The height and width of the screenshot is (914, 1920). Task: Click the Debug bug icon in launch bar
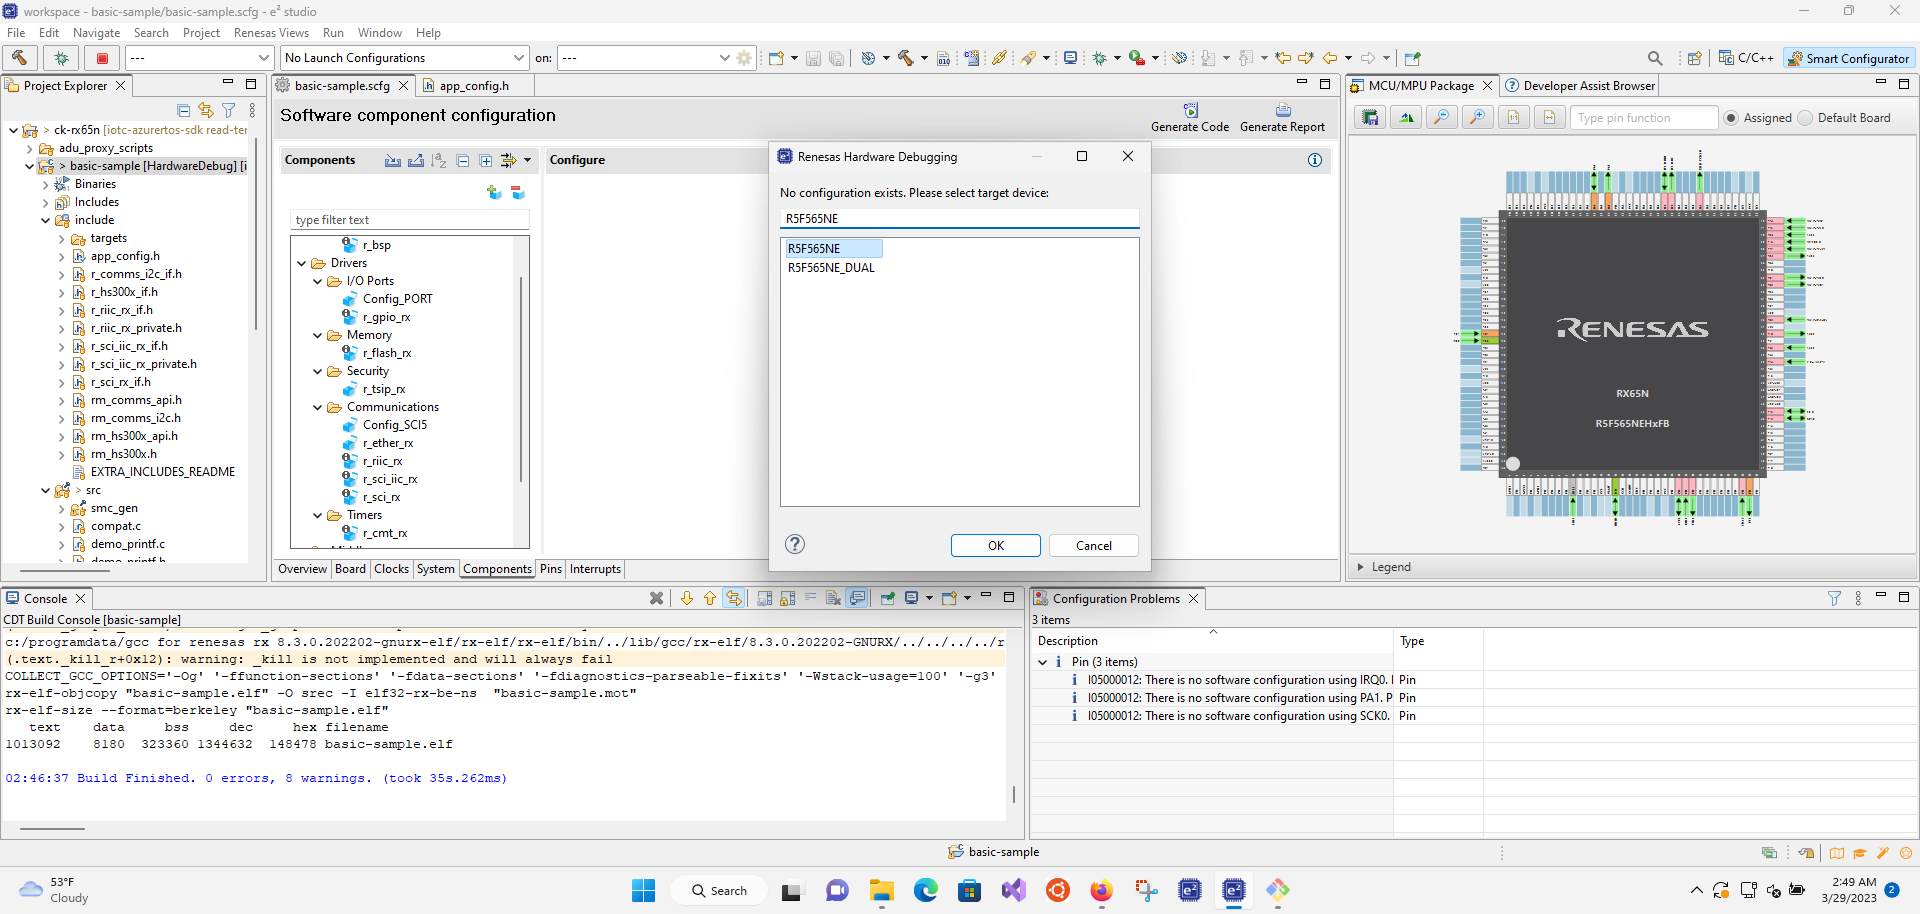click(x=61, y=58)
